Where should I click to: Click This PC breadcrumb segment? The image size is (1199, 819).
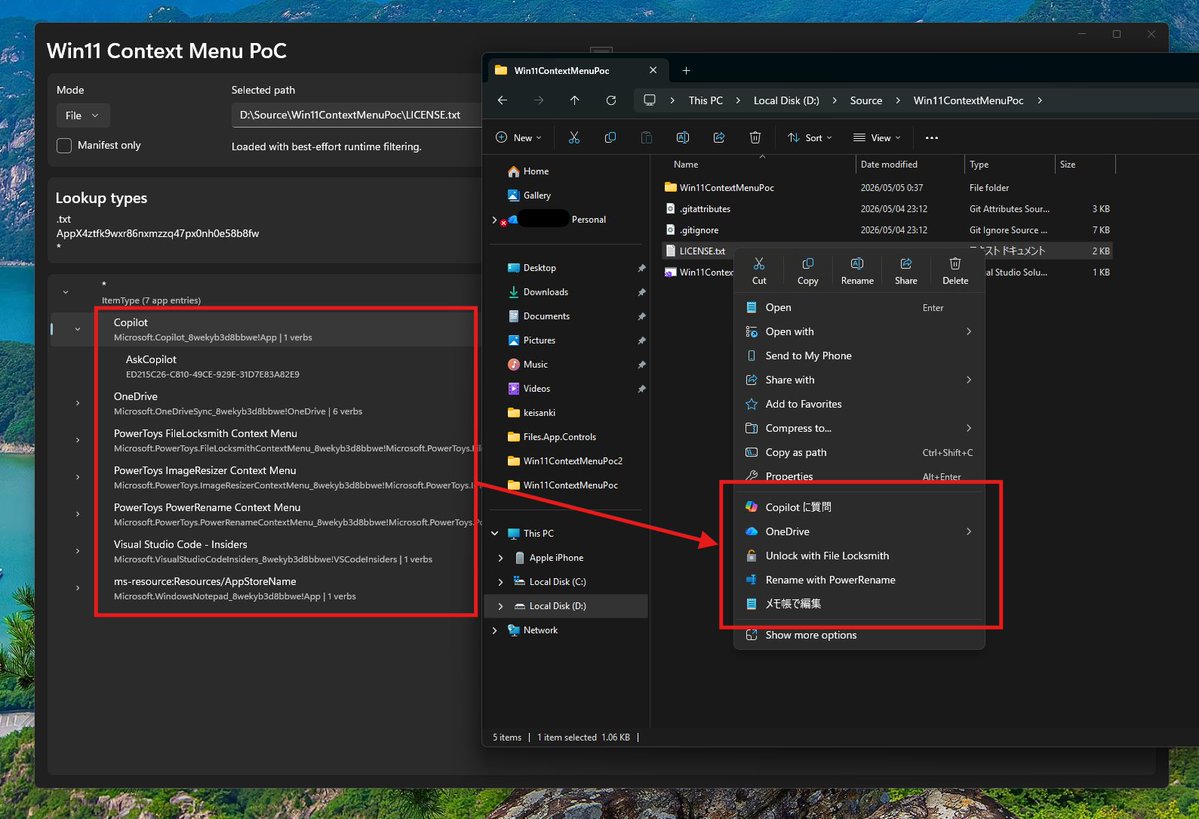click(x=705, y=100)
